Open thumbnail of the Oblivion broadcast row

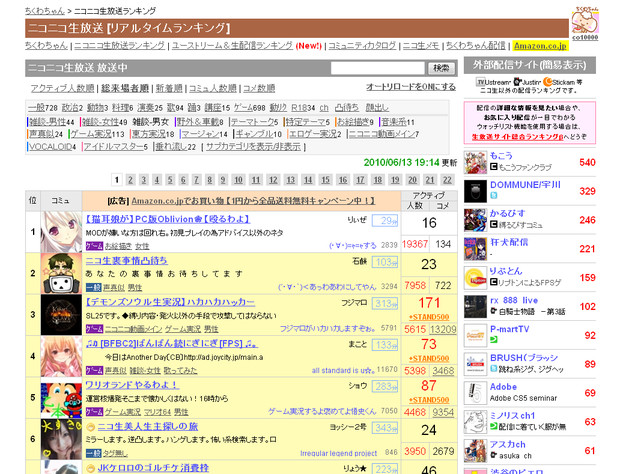coord(61,232)
